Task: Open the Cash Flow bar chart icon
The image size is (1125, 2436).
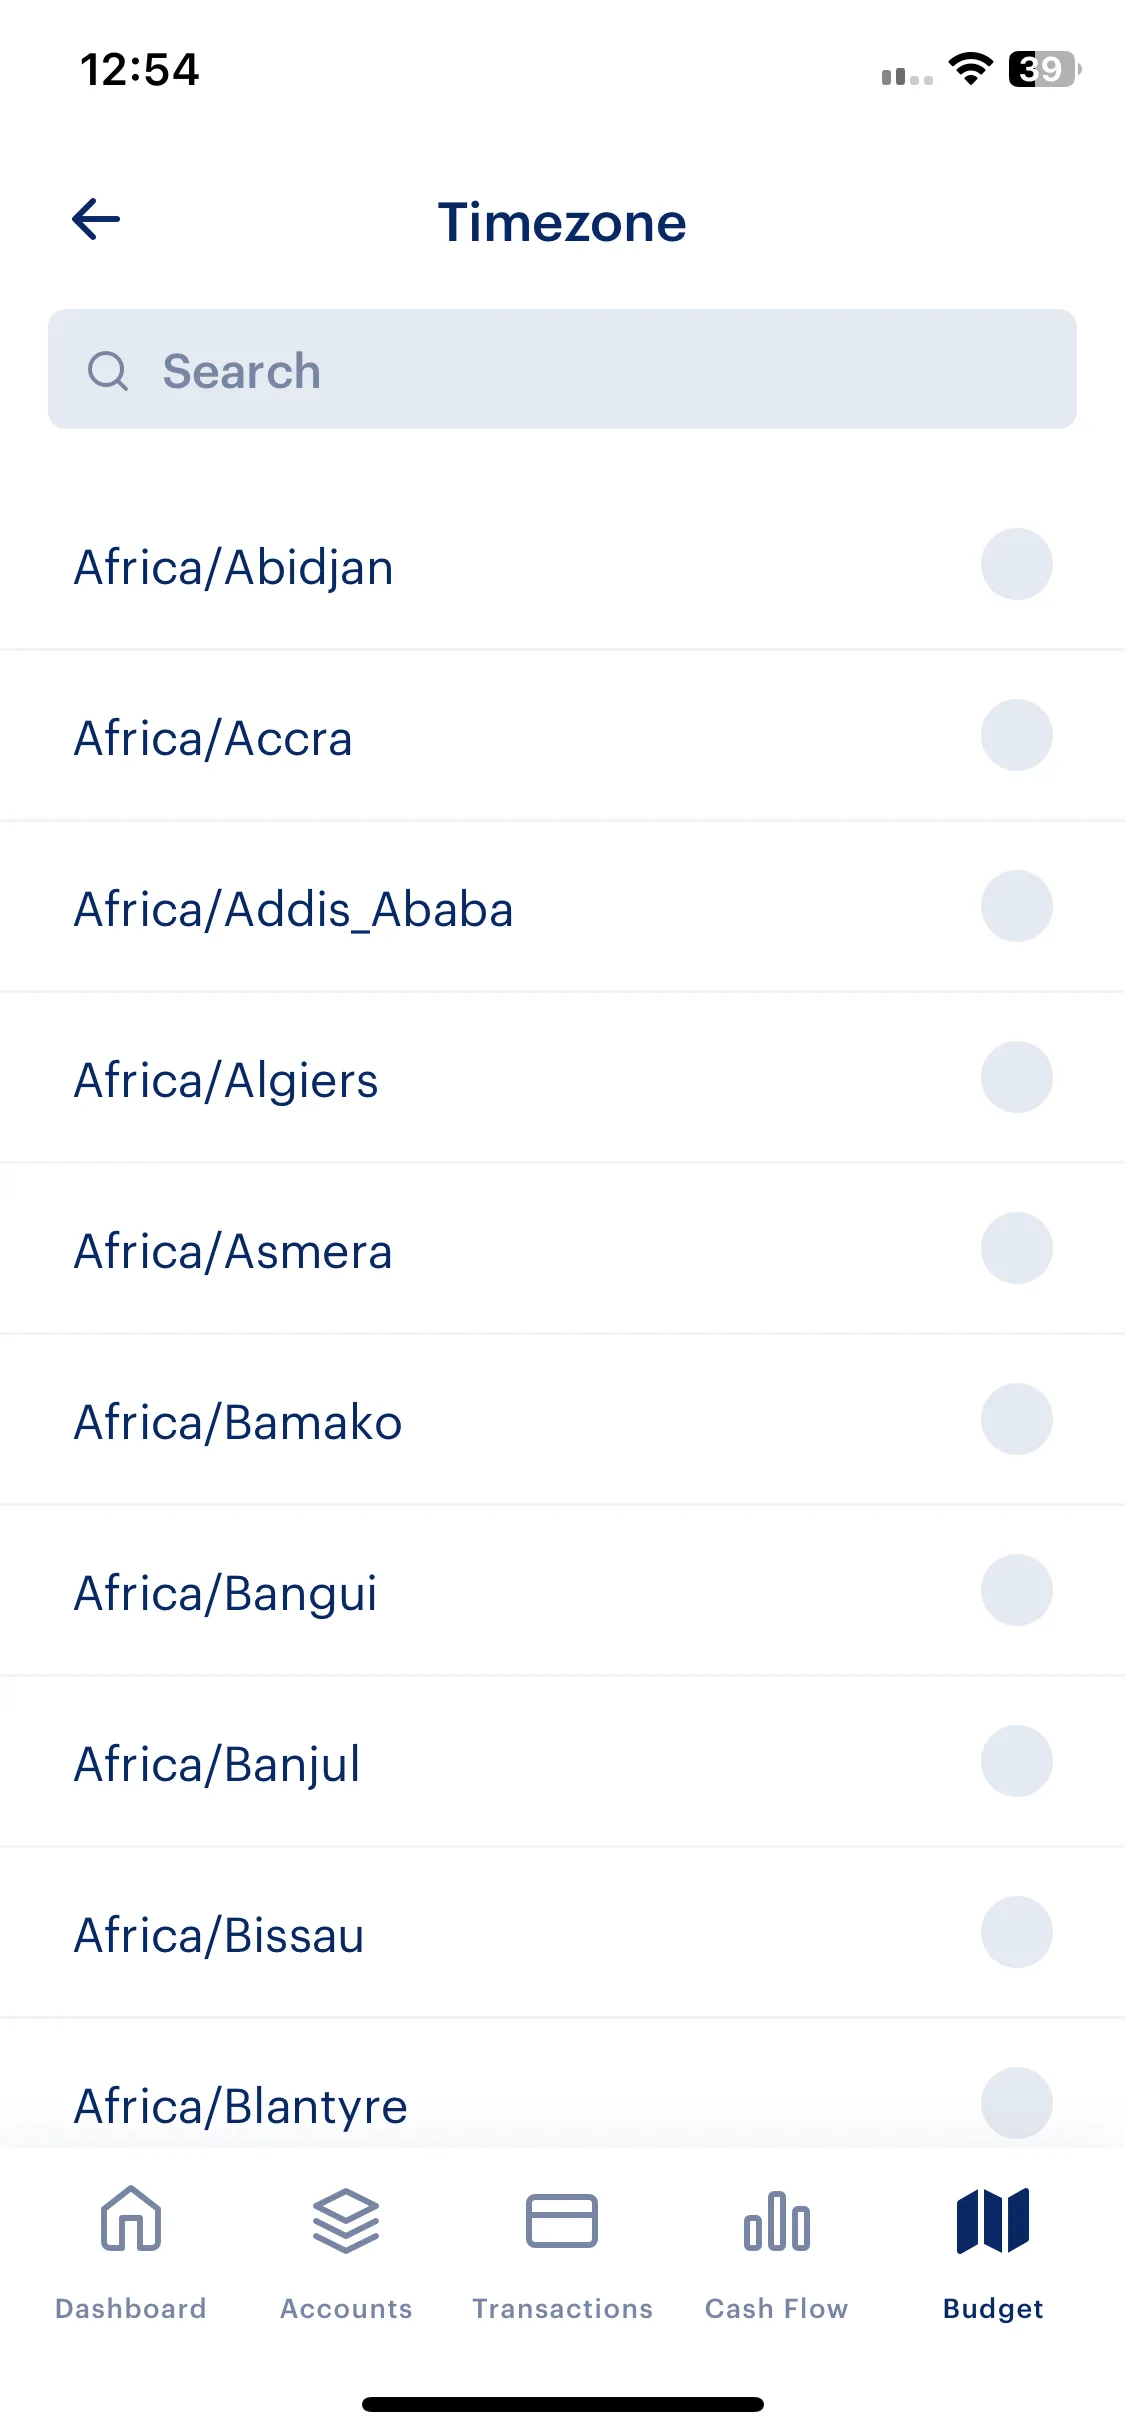Action: [x=777, y=2220]
